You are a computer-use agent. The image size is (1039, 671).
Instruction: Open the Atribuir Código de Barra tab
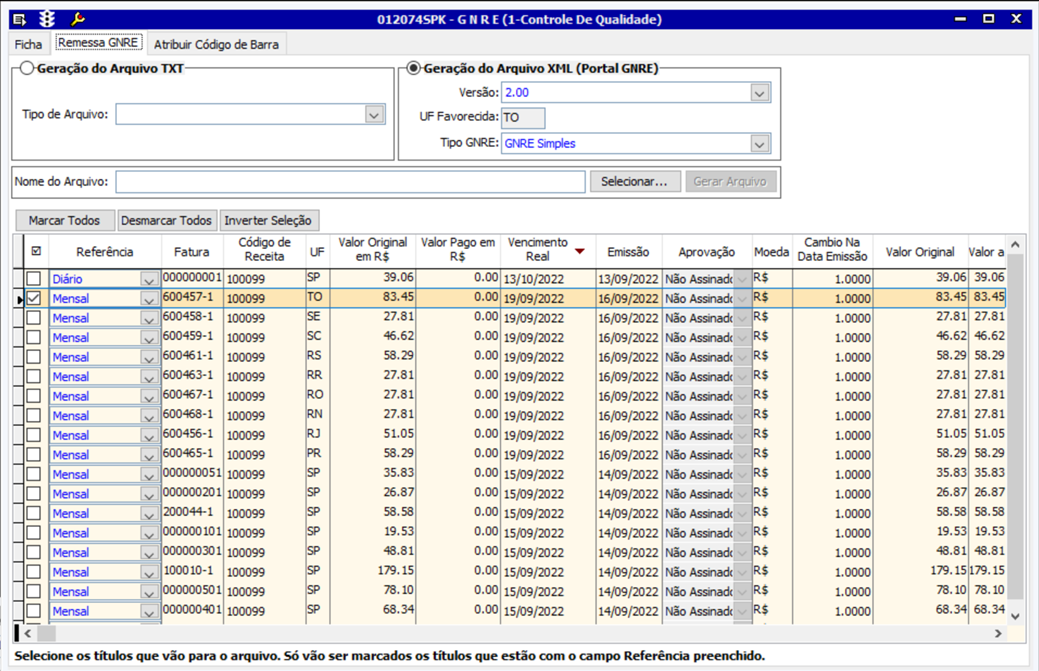(x=217, y=44)
